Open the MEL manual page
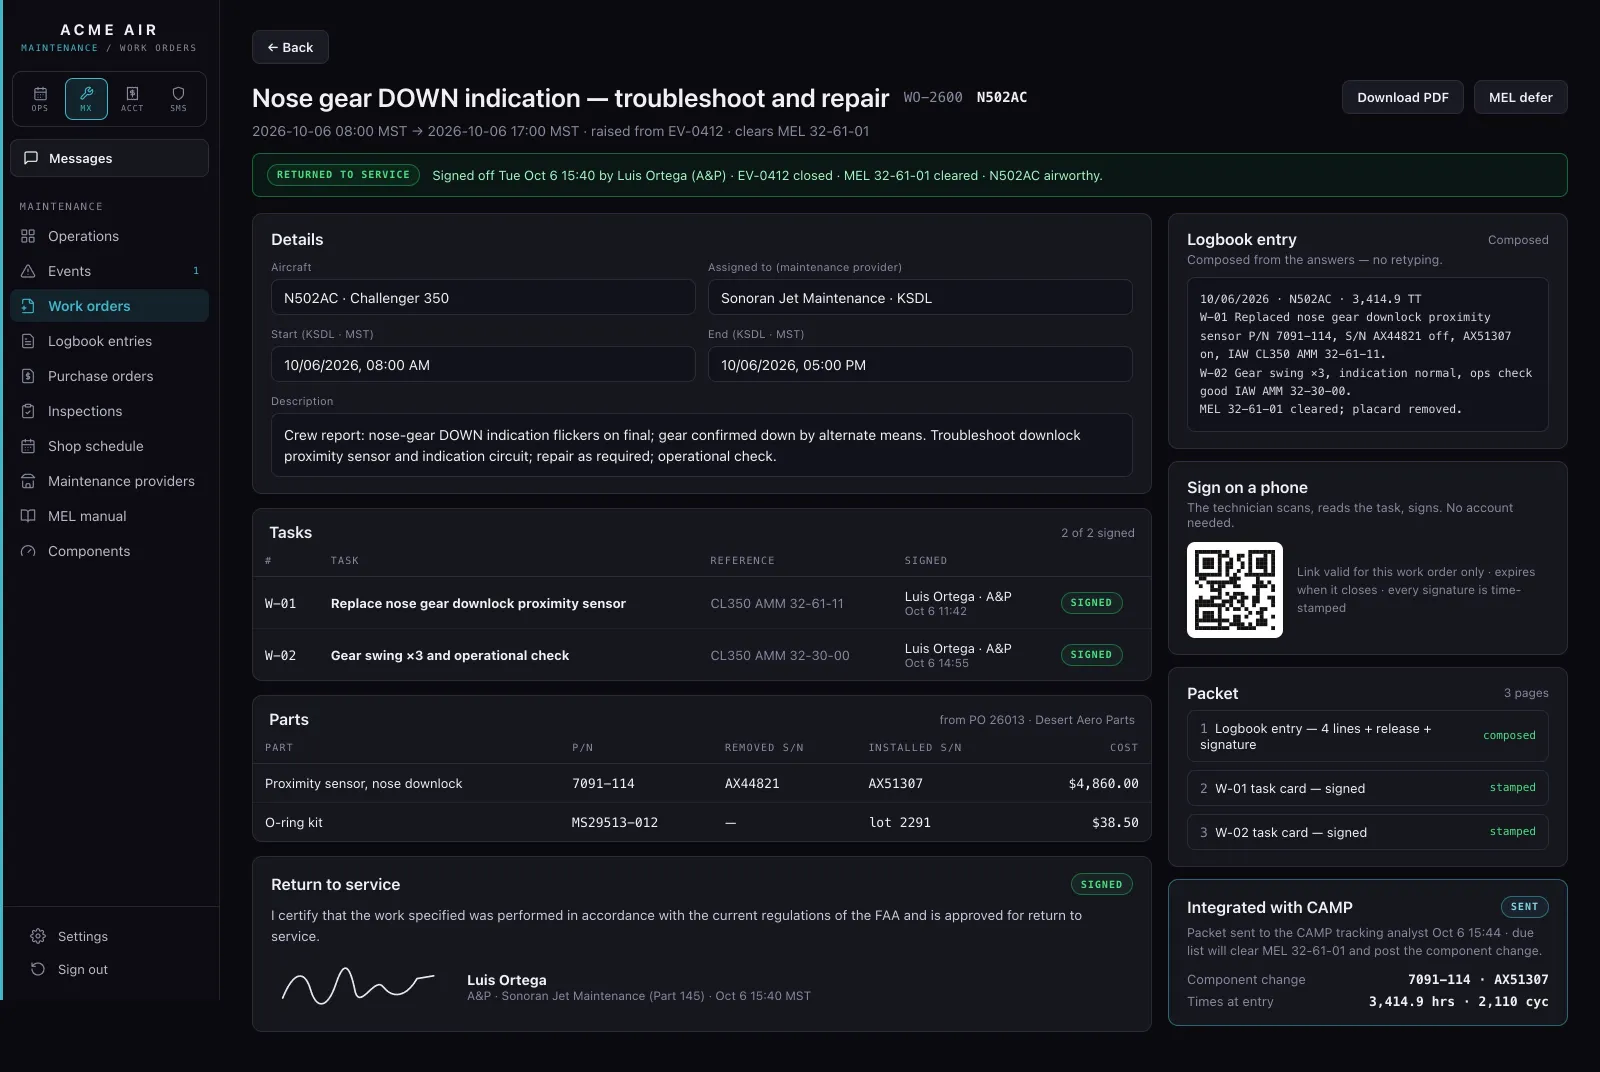This screenshot has height=1072, width=1600. coord(110,516)
